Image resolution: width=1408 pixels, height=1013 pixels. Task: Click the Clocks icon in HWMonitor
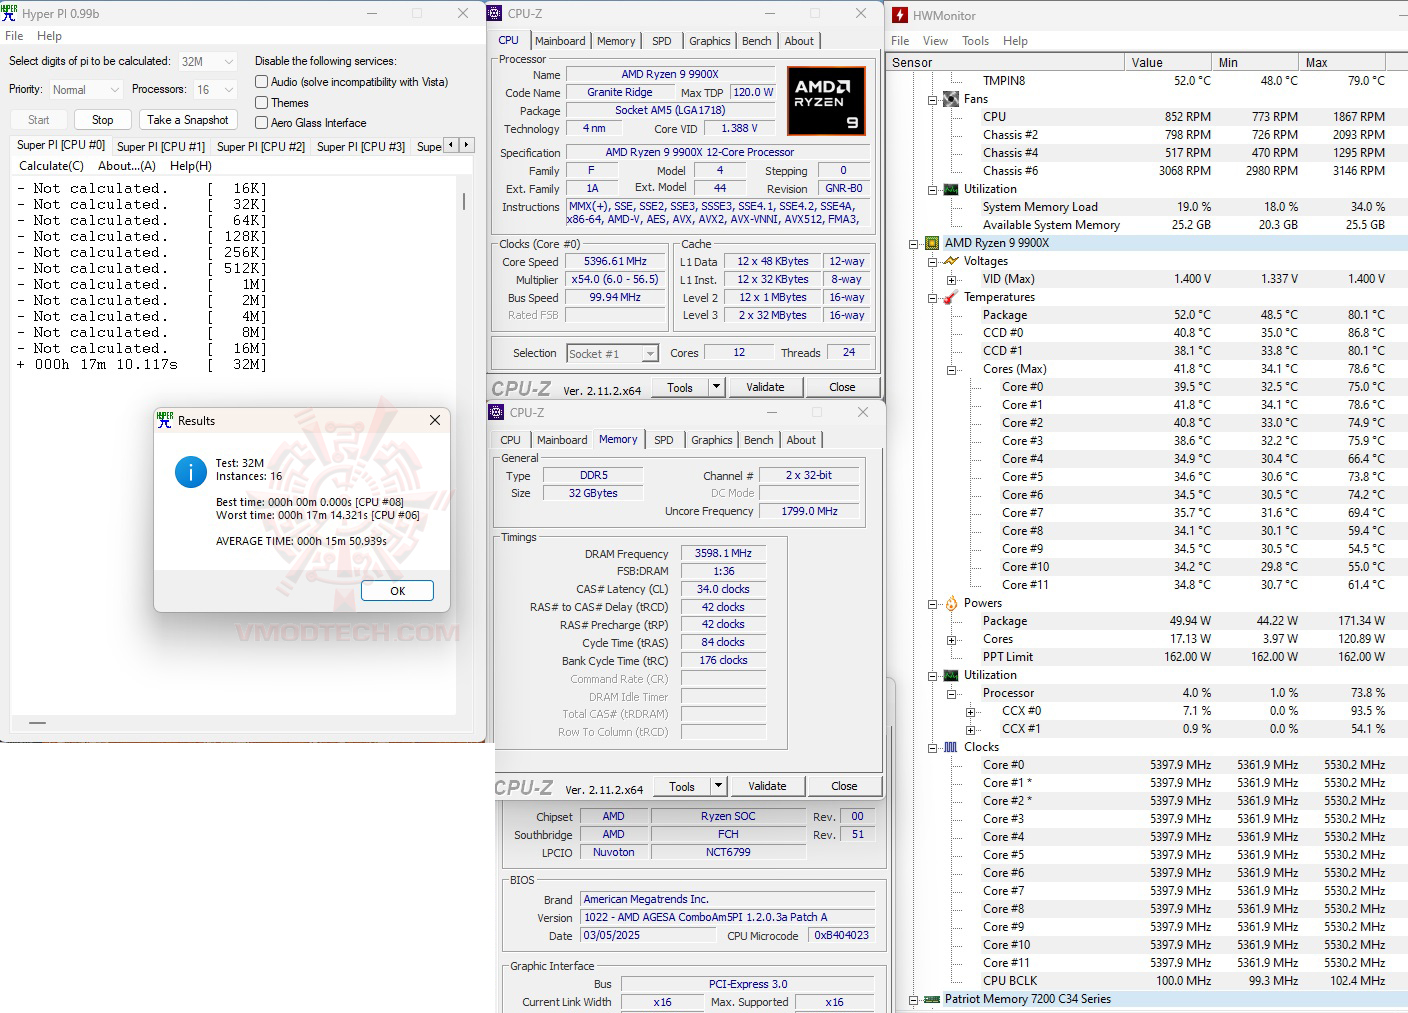pos(951,746)
